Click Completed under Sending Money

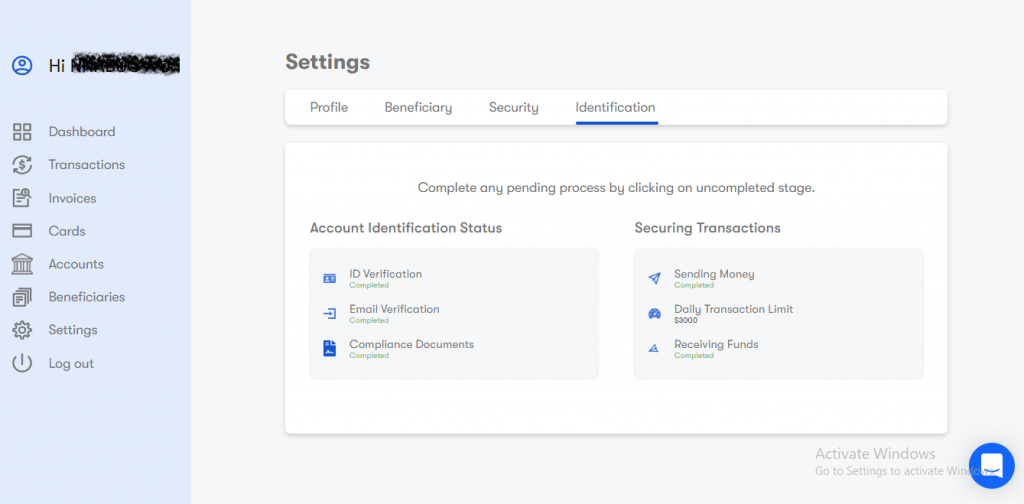(694, 285)
